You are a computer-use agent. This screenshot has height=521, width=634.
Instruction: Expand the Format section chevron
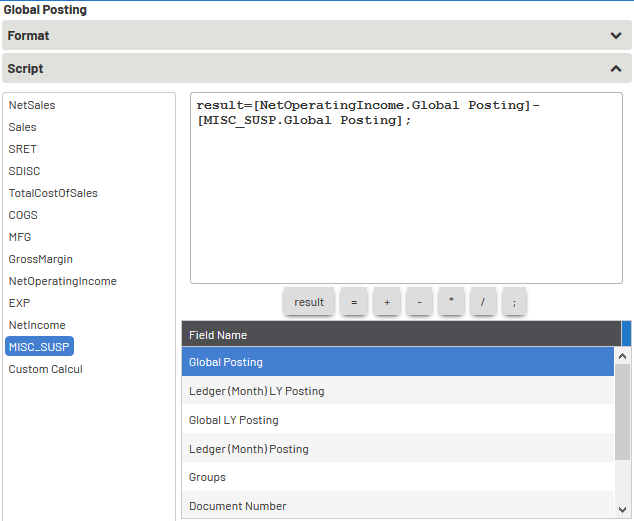(616, 35)
